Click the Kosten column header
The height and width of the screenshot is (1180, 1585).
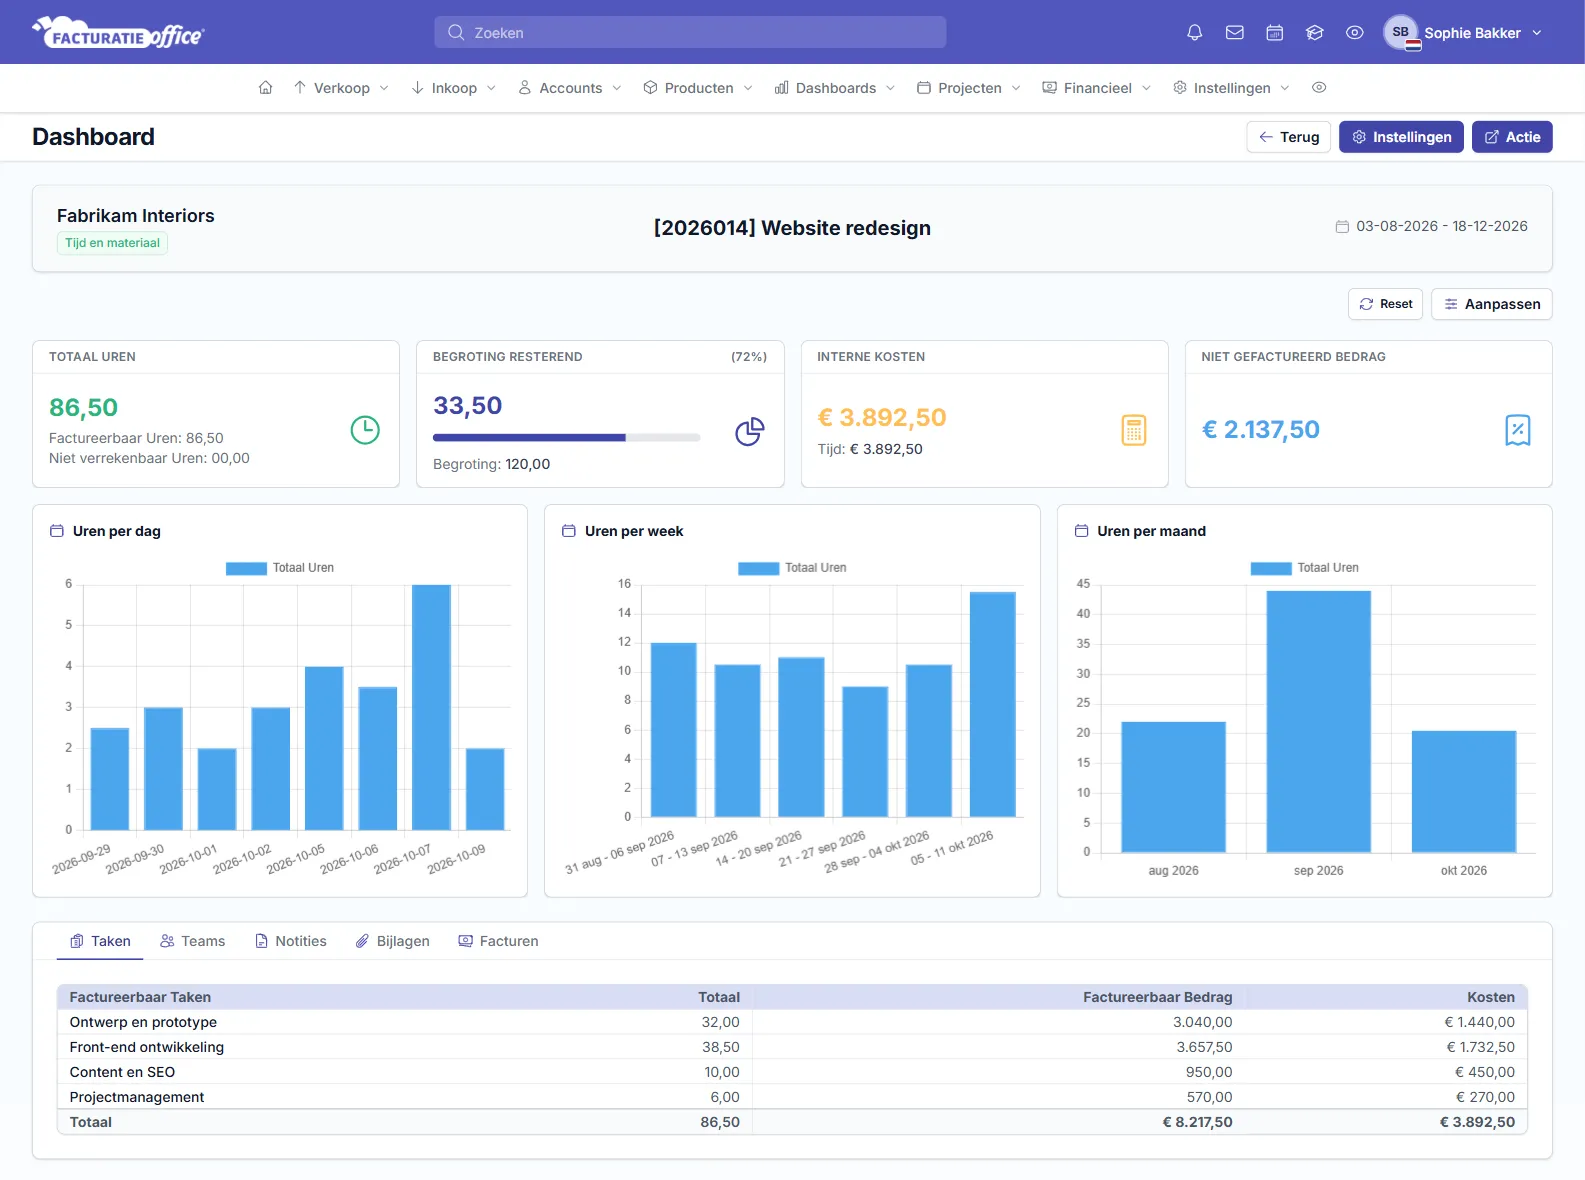[x=1490, y=997]
